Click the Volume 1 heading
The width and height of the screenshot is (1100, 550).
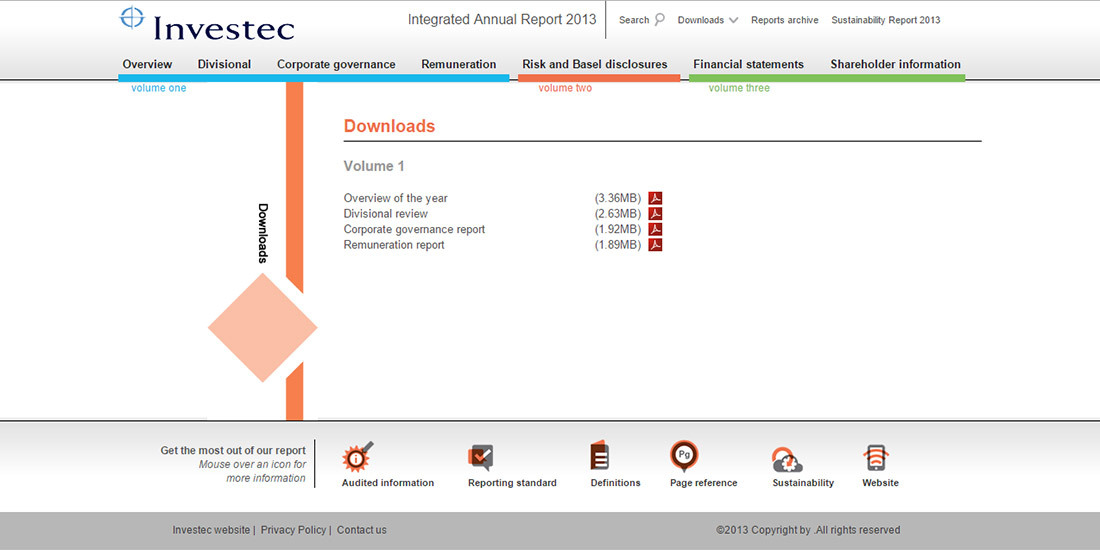point(374,166)
